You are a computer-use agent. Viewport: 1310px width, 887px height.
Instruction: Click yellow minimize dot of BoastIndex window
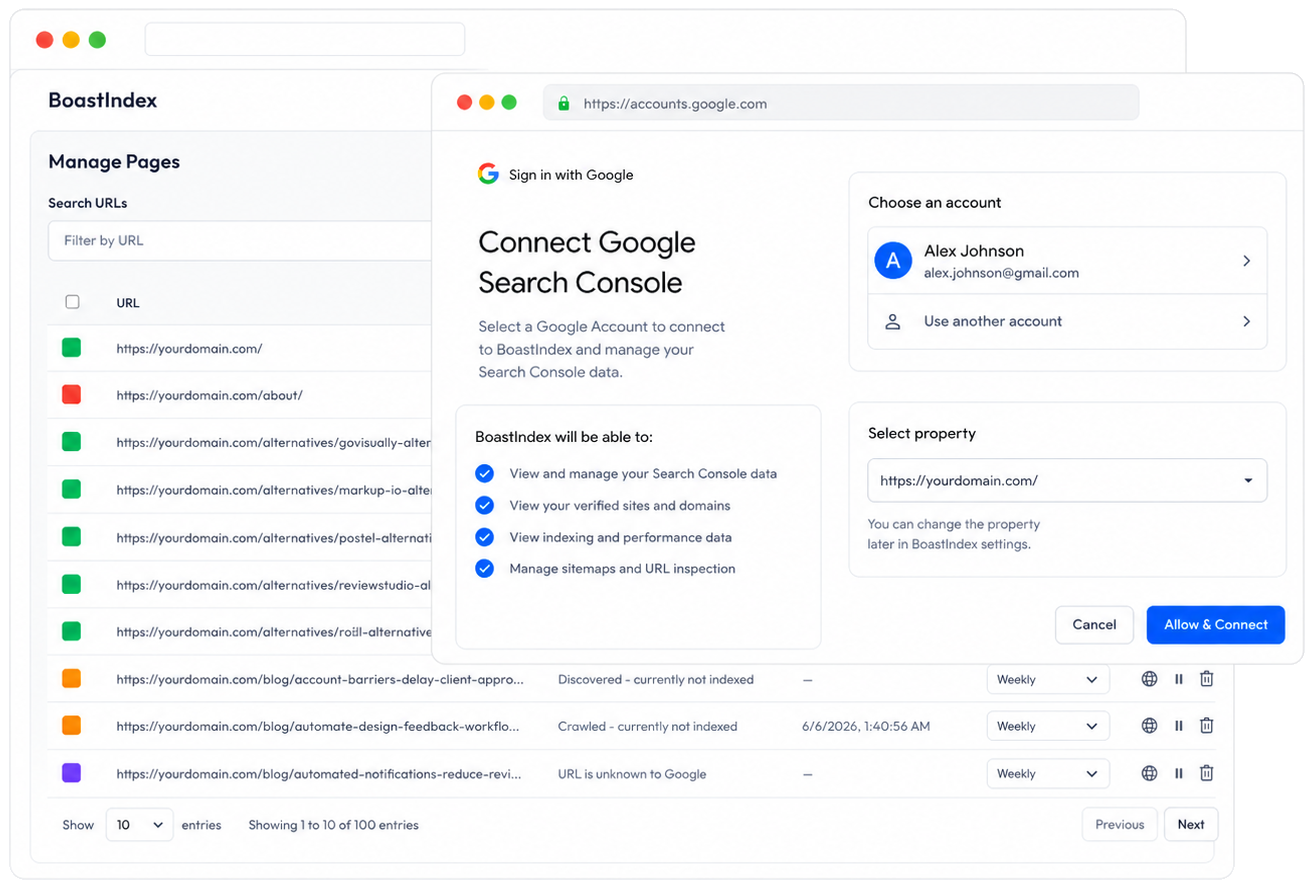(x=71, y=40)
